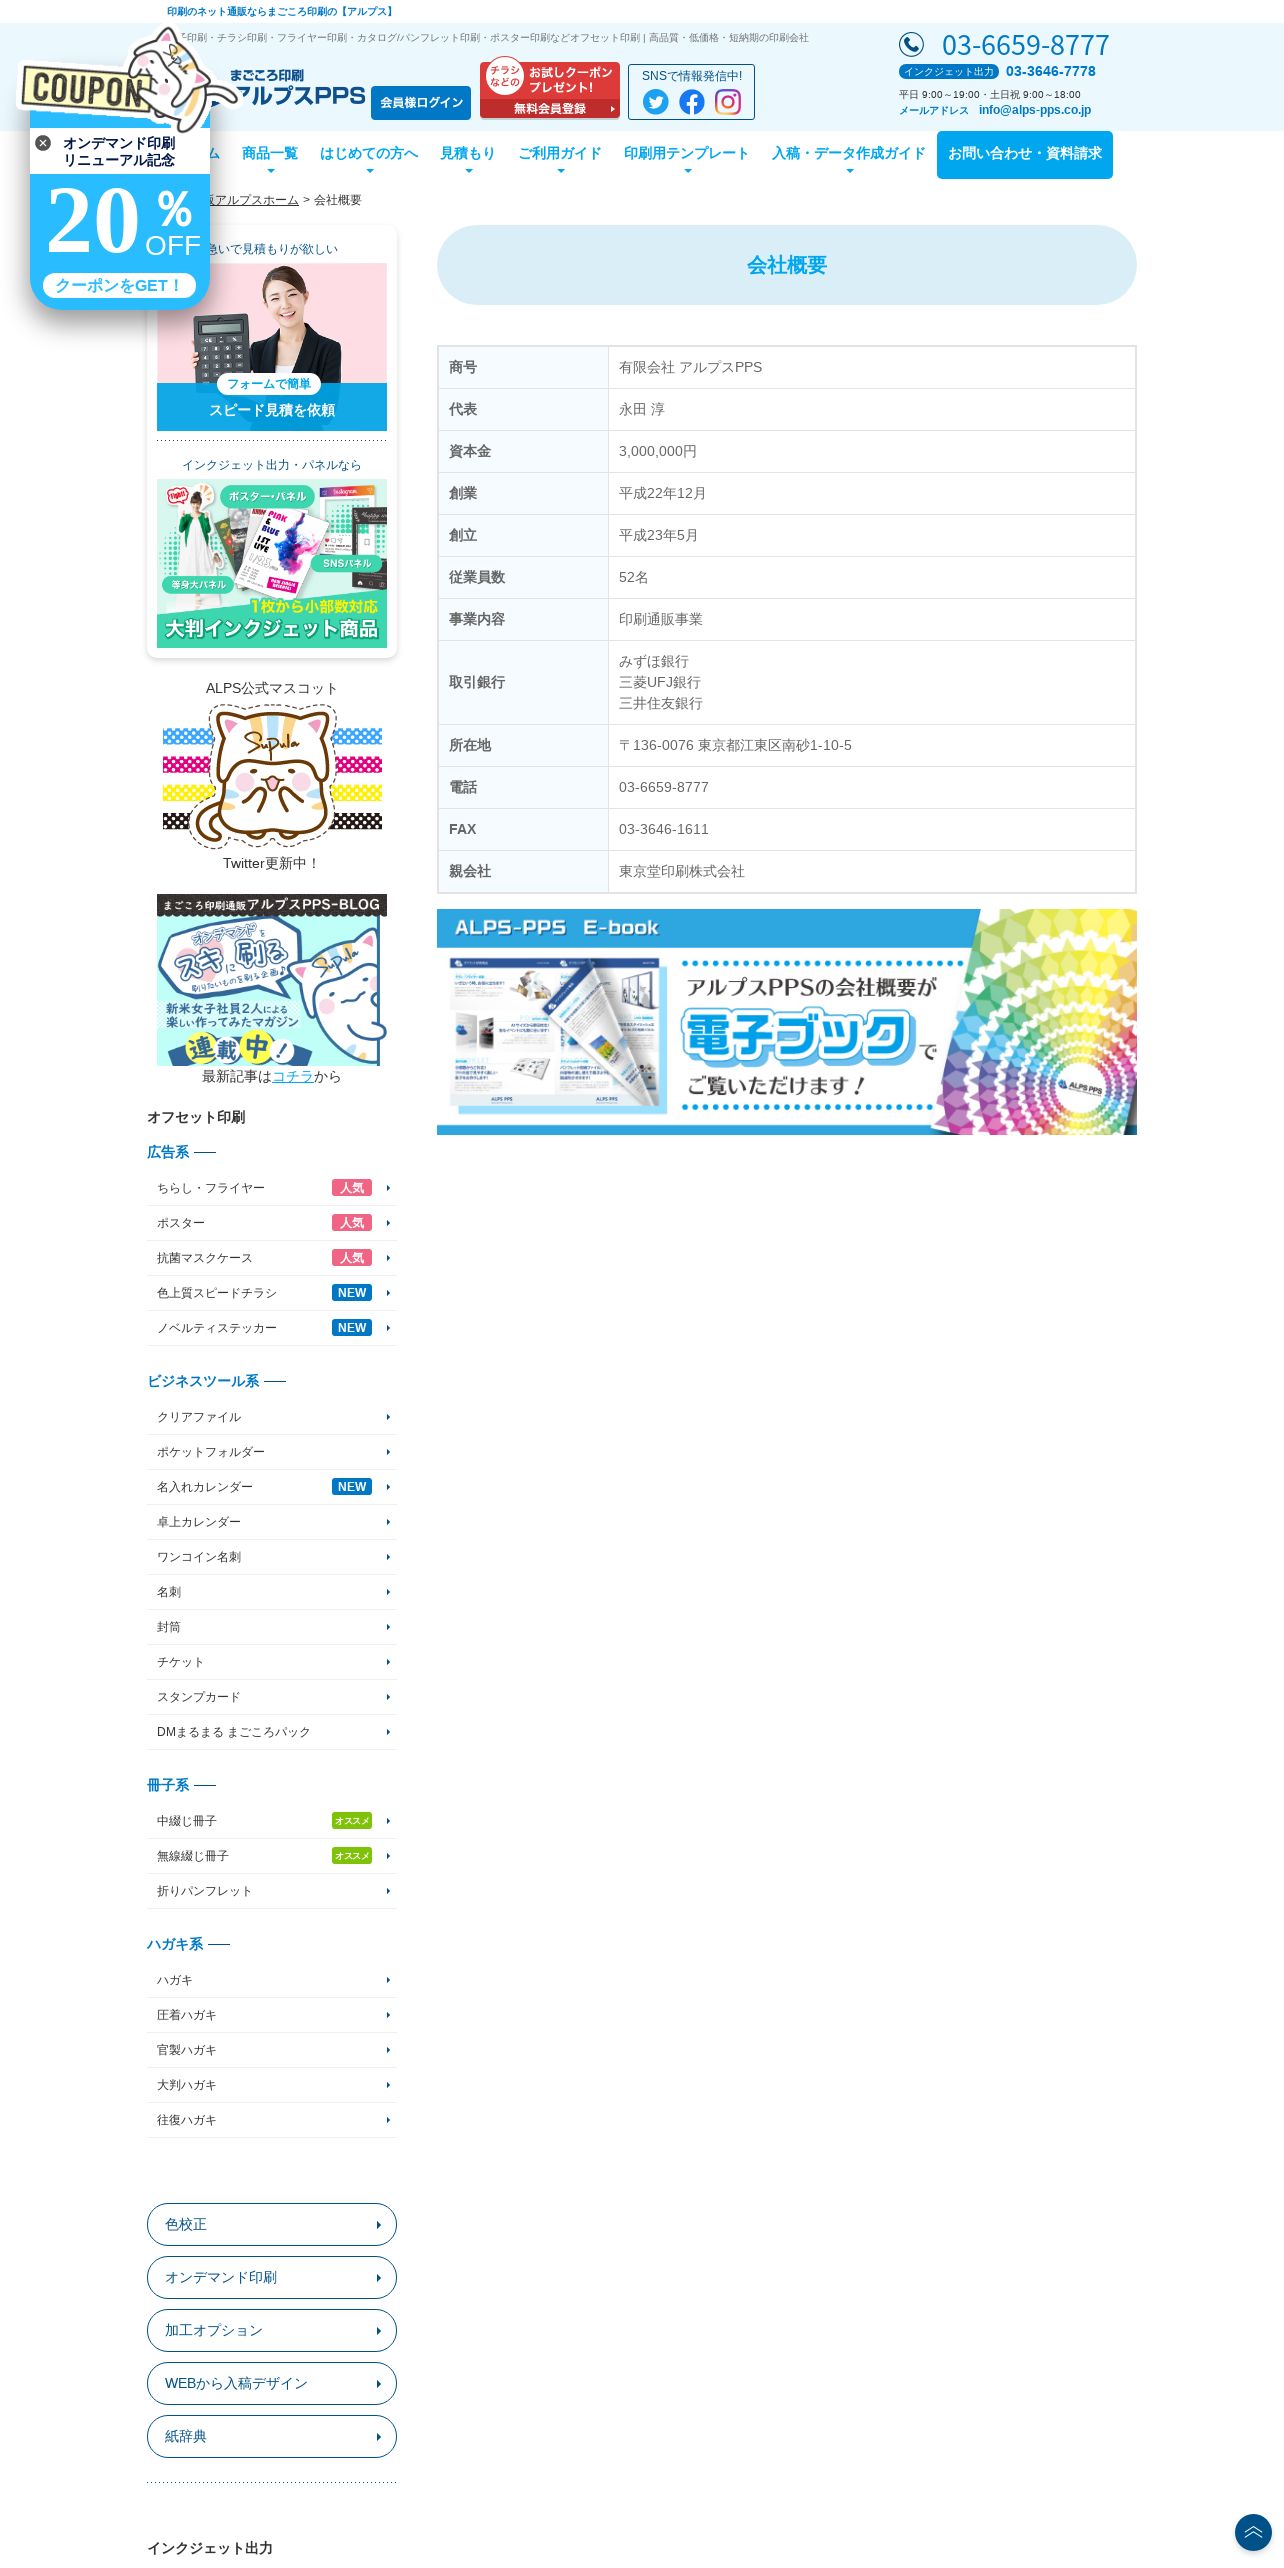
Task: Expand the WEBから入稿デザイン section button
Action: [272, 2383]
